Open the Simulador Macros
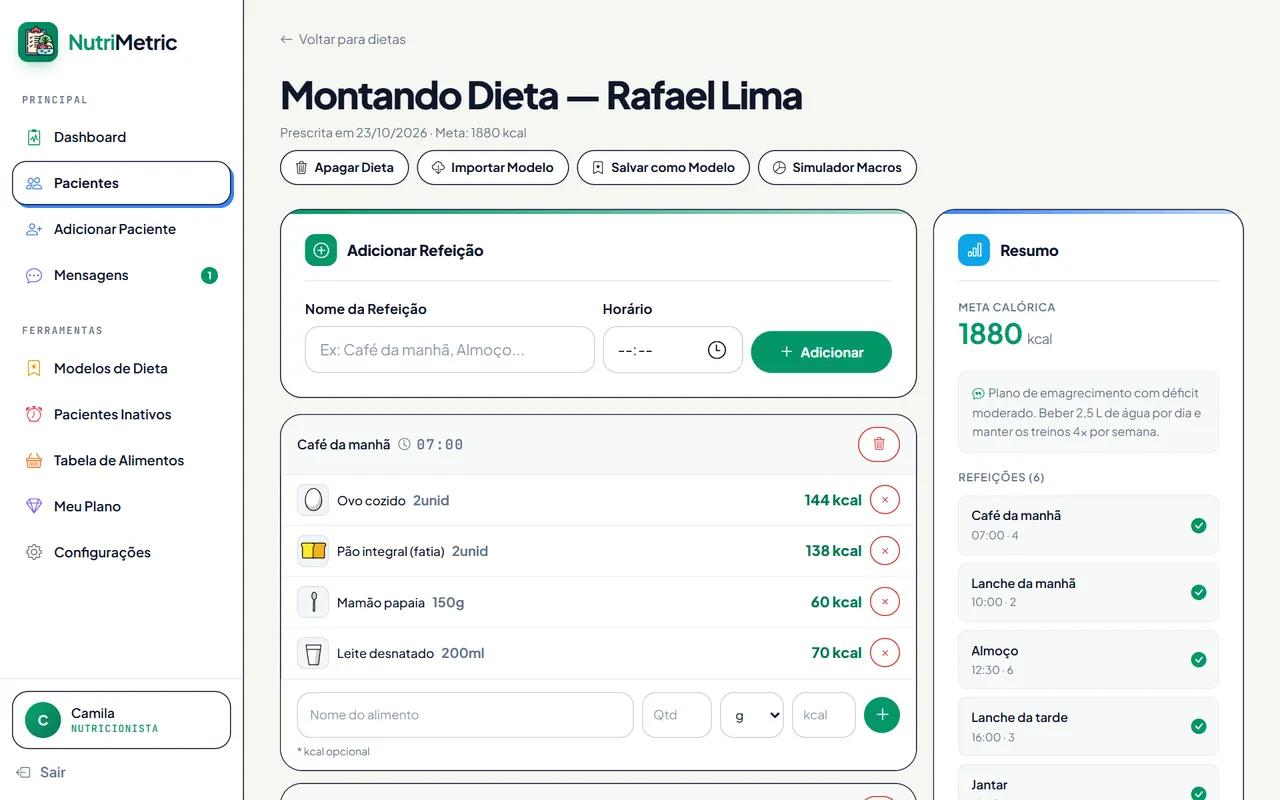 (x=837, y=167)
